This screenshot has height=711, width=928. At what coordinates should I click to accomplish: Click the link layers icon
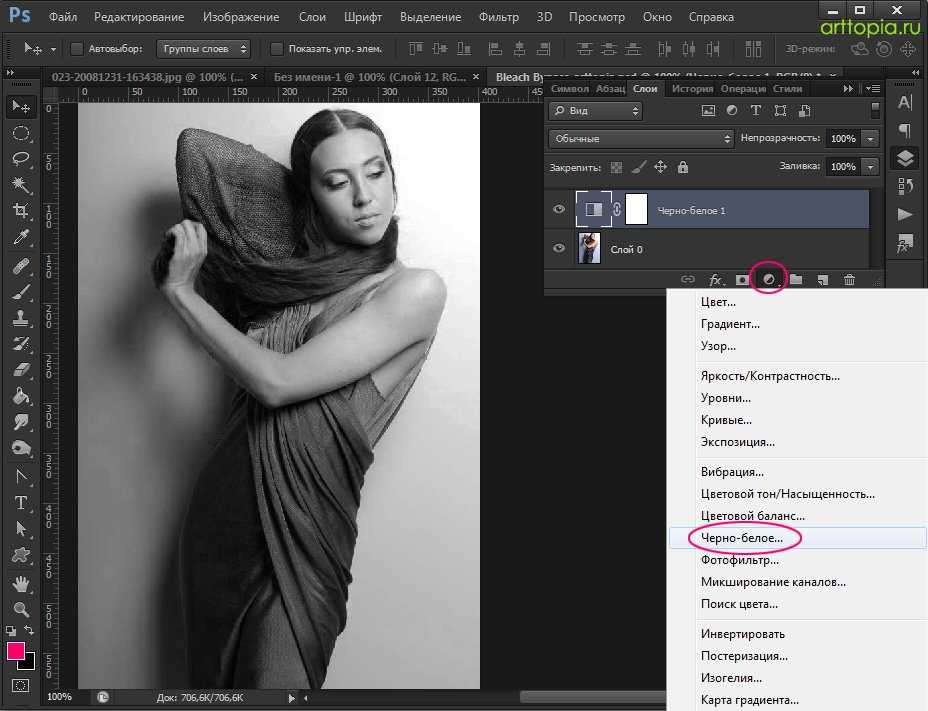(x=687, y=279)
